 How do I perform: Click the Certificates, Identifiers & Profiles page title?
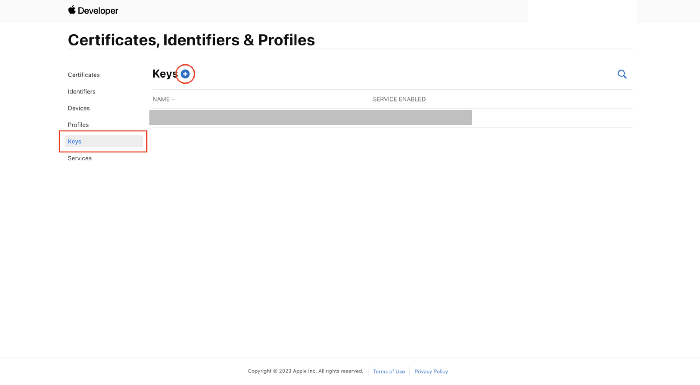click(x=191, y=40)
